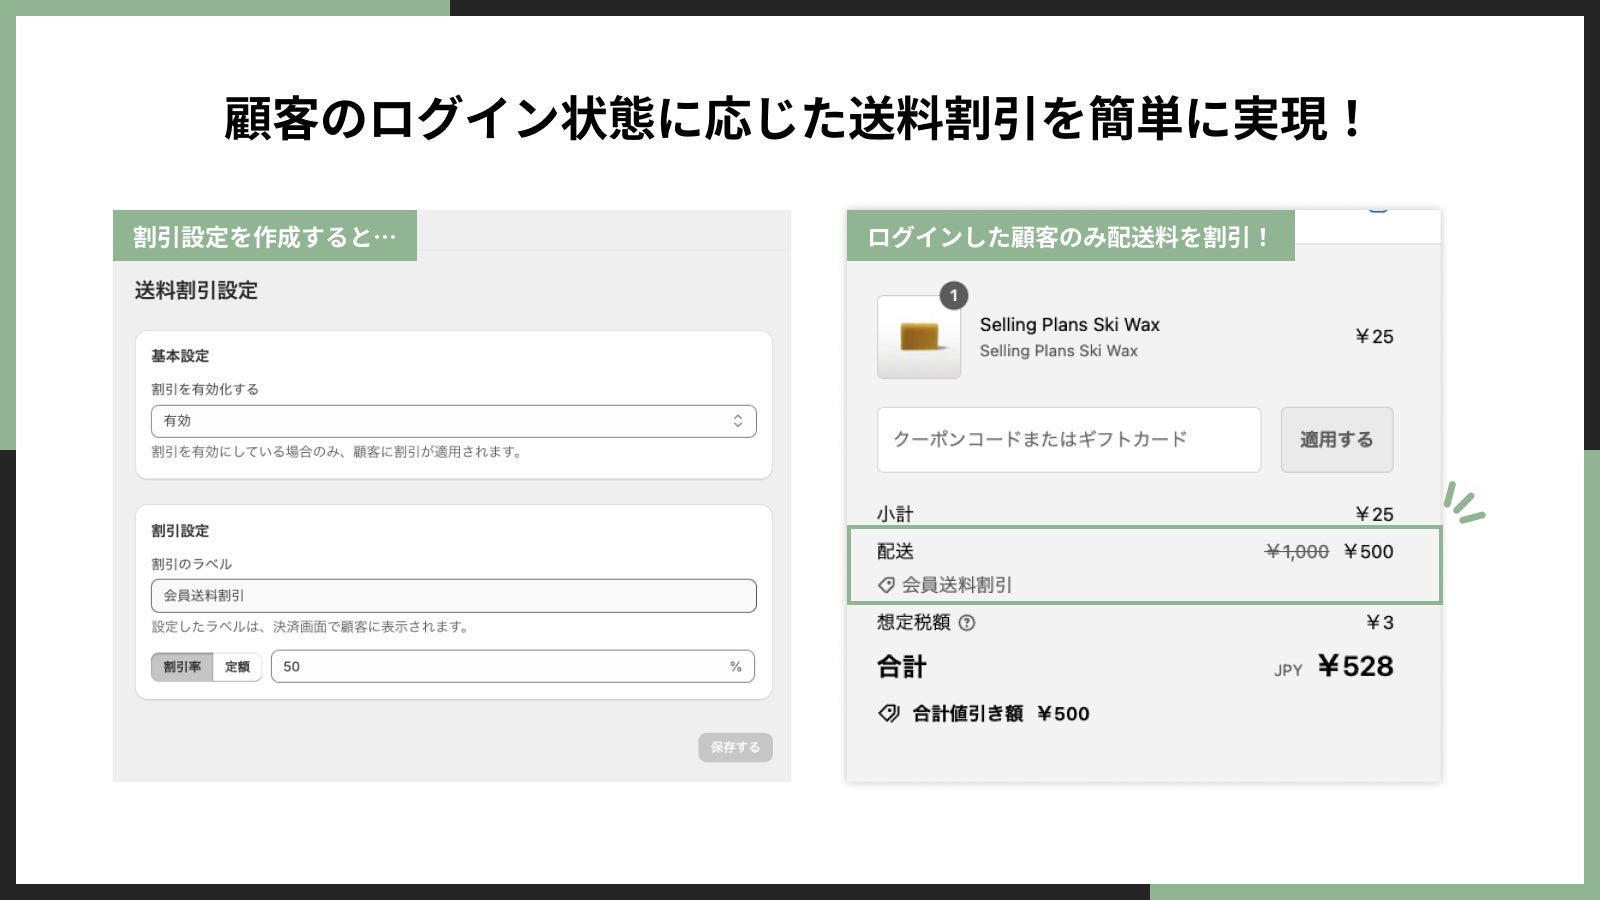Screen dimensions: 1600x900
Task: Click the help icon next to 想定税額
Action: point(967,622)
